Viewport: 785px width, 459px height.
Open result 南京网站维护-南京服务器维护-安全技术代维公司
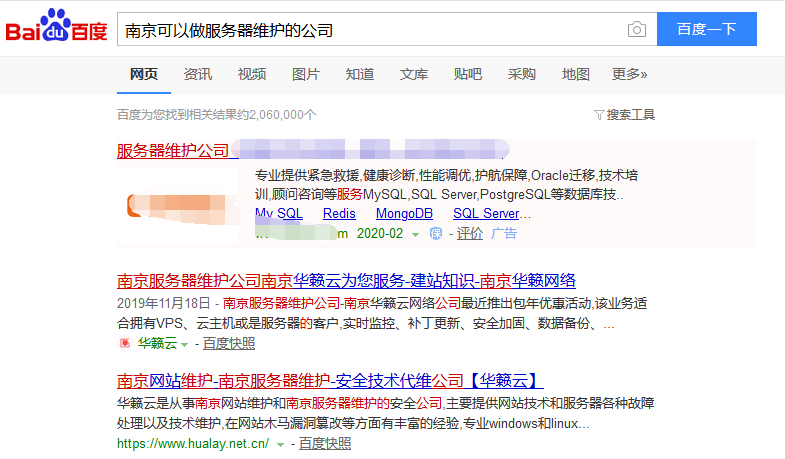pos(330,381)
